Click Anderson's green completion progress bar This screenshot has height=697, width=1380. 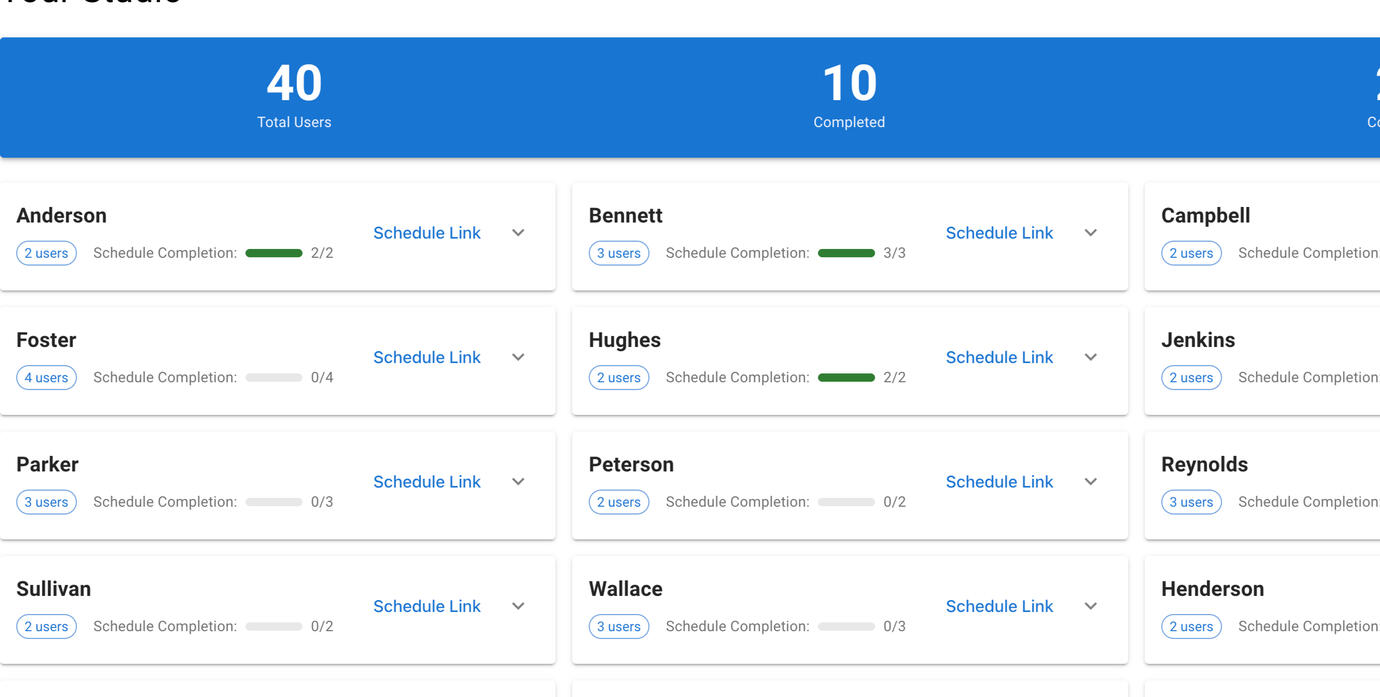(274, 254)
